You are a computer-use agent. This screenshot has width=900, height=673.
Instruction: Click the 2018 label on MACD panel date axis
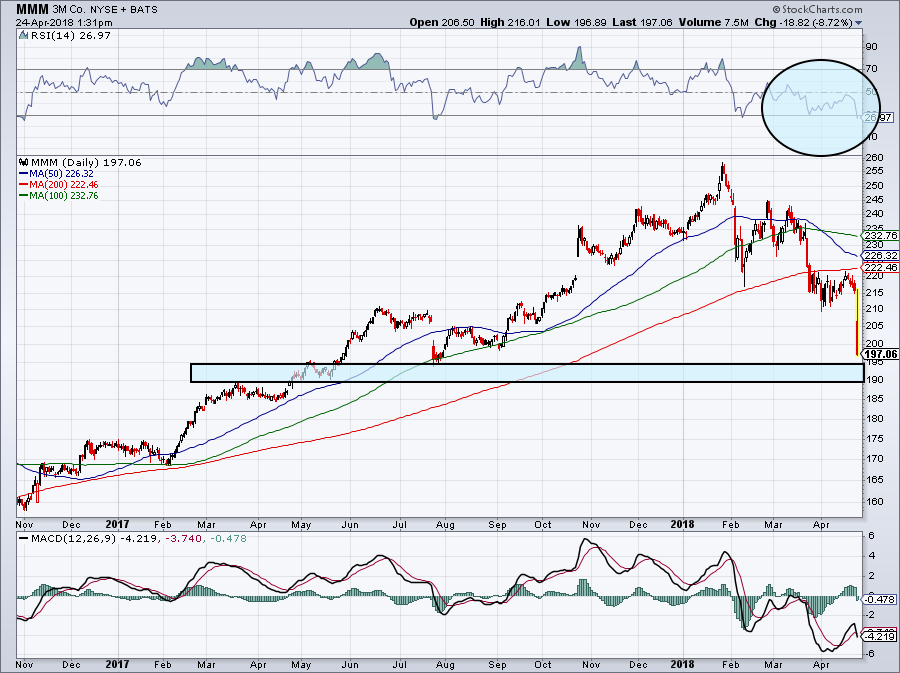click(x=682, y=664)
